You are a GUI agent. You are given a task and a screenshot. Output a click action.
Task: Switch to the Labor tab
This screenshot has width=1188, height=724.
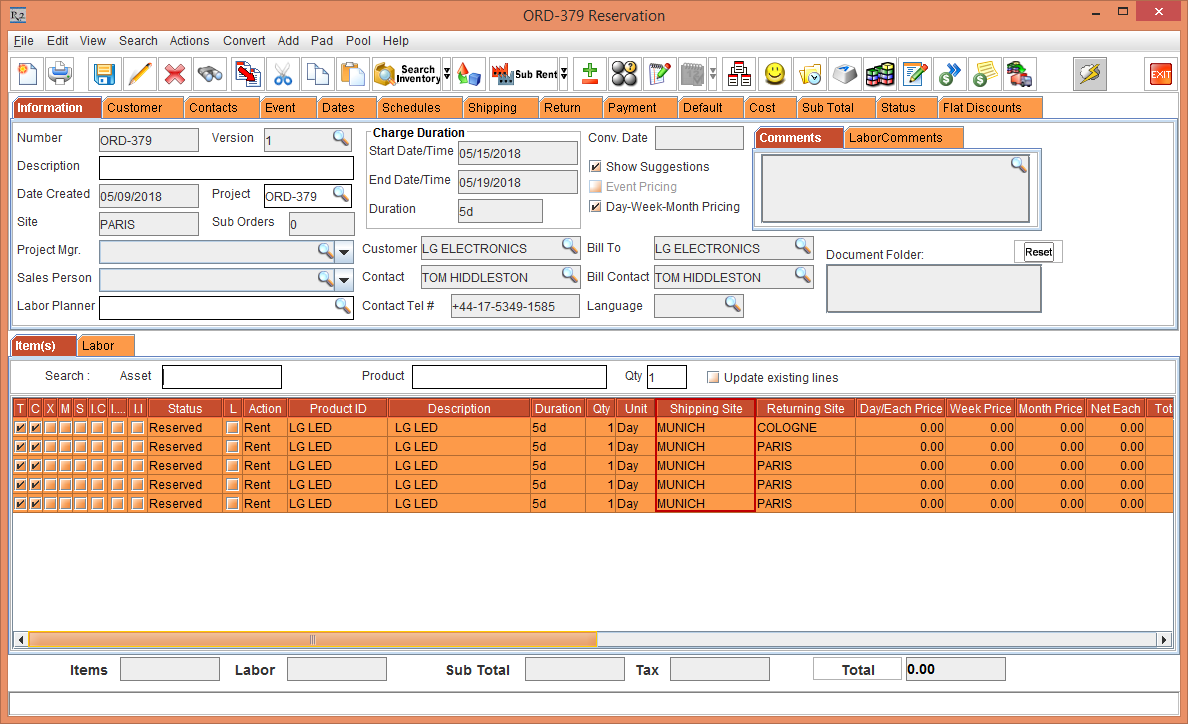(98, 346)
